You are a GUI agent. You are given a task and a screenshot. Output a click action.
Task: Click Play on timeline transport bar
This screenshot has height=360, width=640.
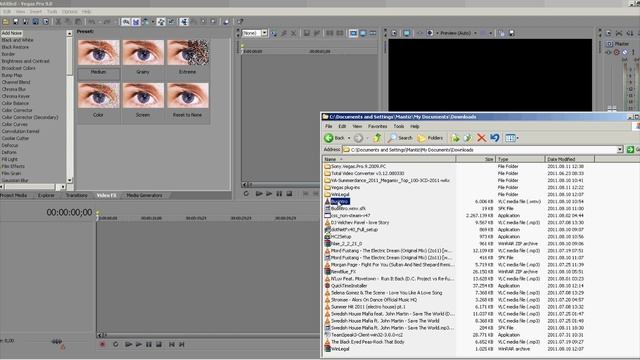coord(139,344)
